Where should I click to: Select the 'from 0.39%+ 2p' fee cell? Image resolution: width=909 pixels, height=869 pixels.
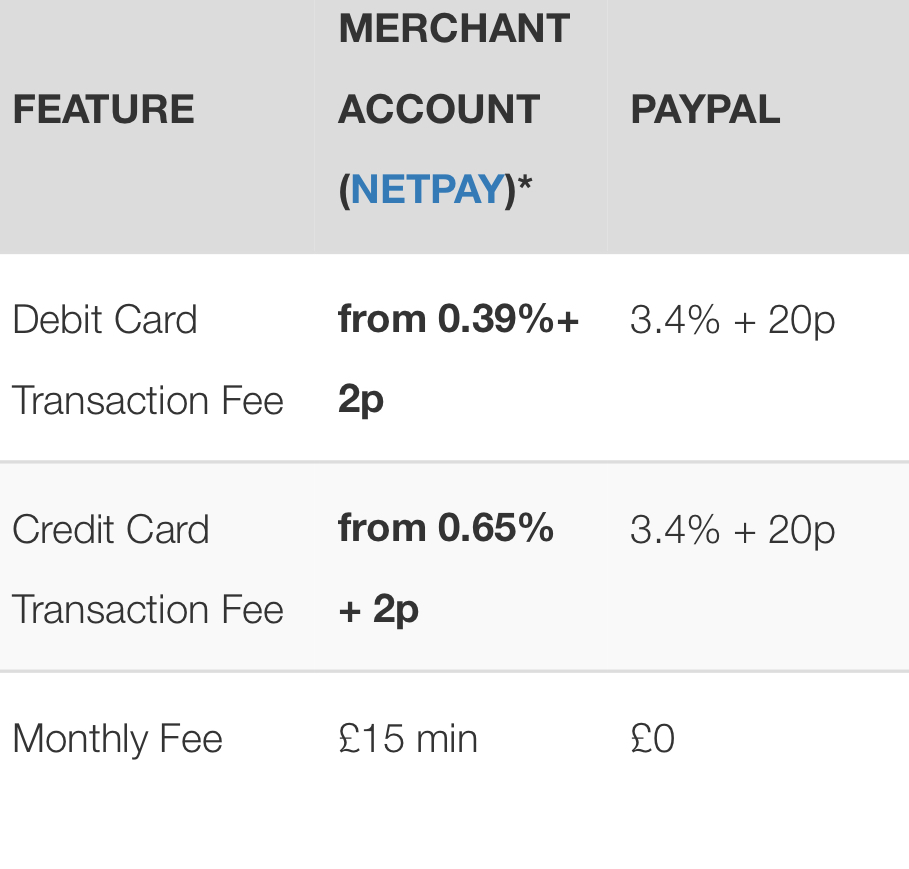[x=459, y=360]
